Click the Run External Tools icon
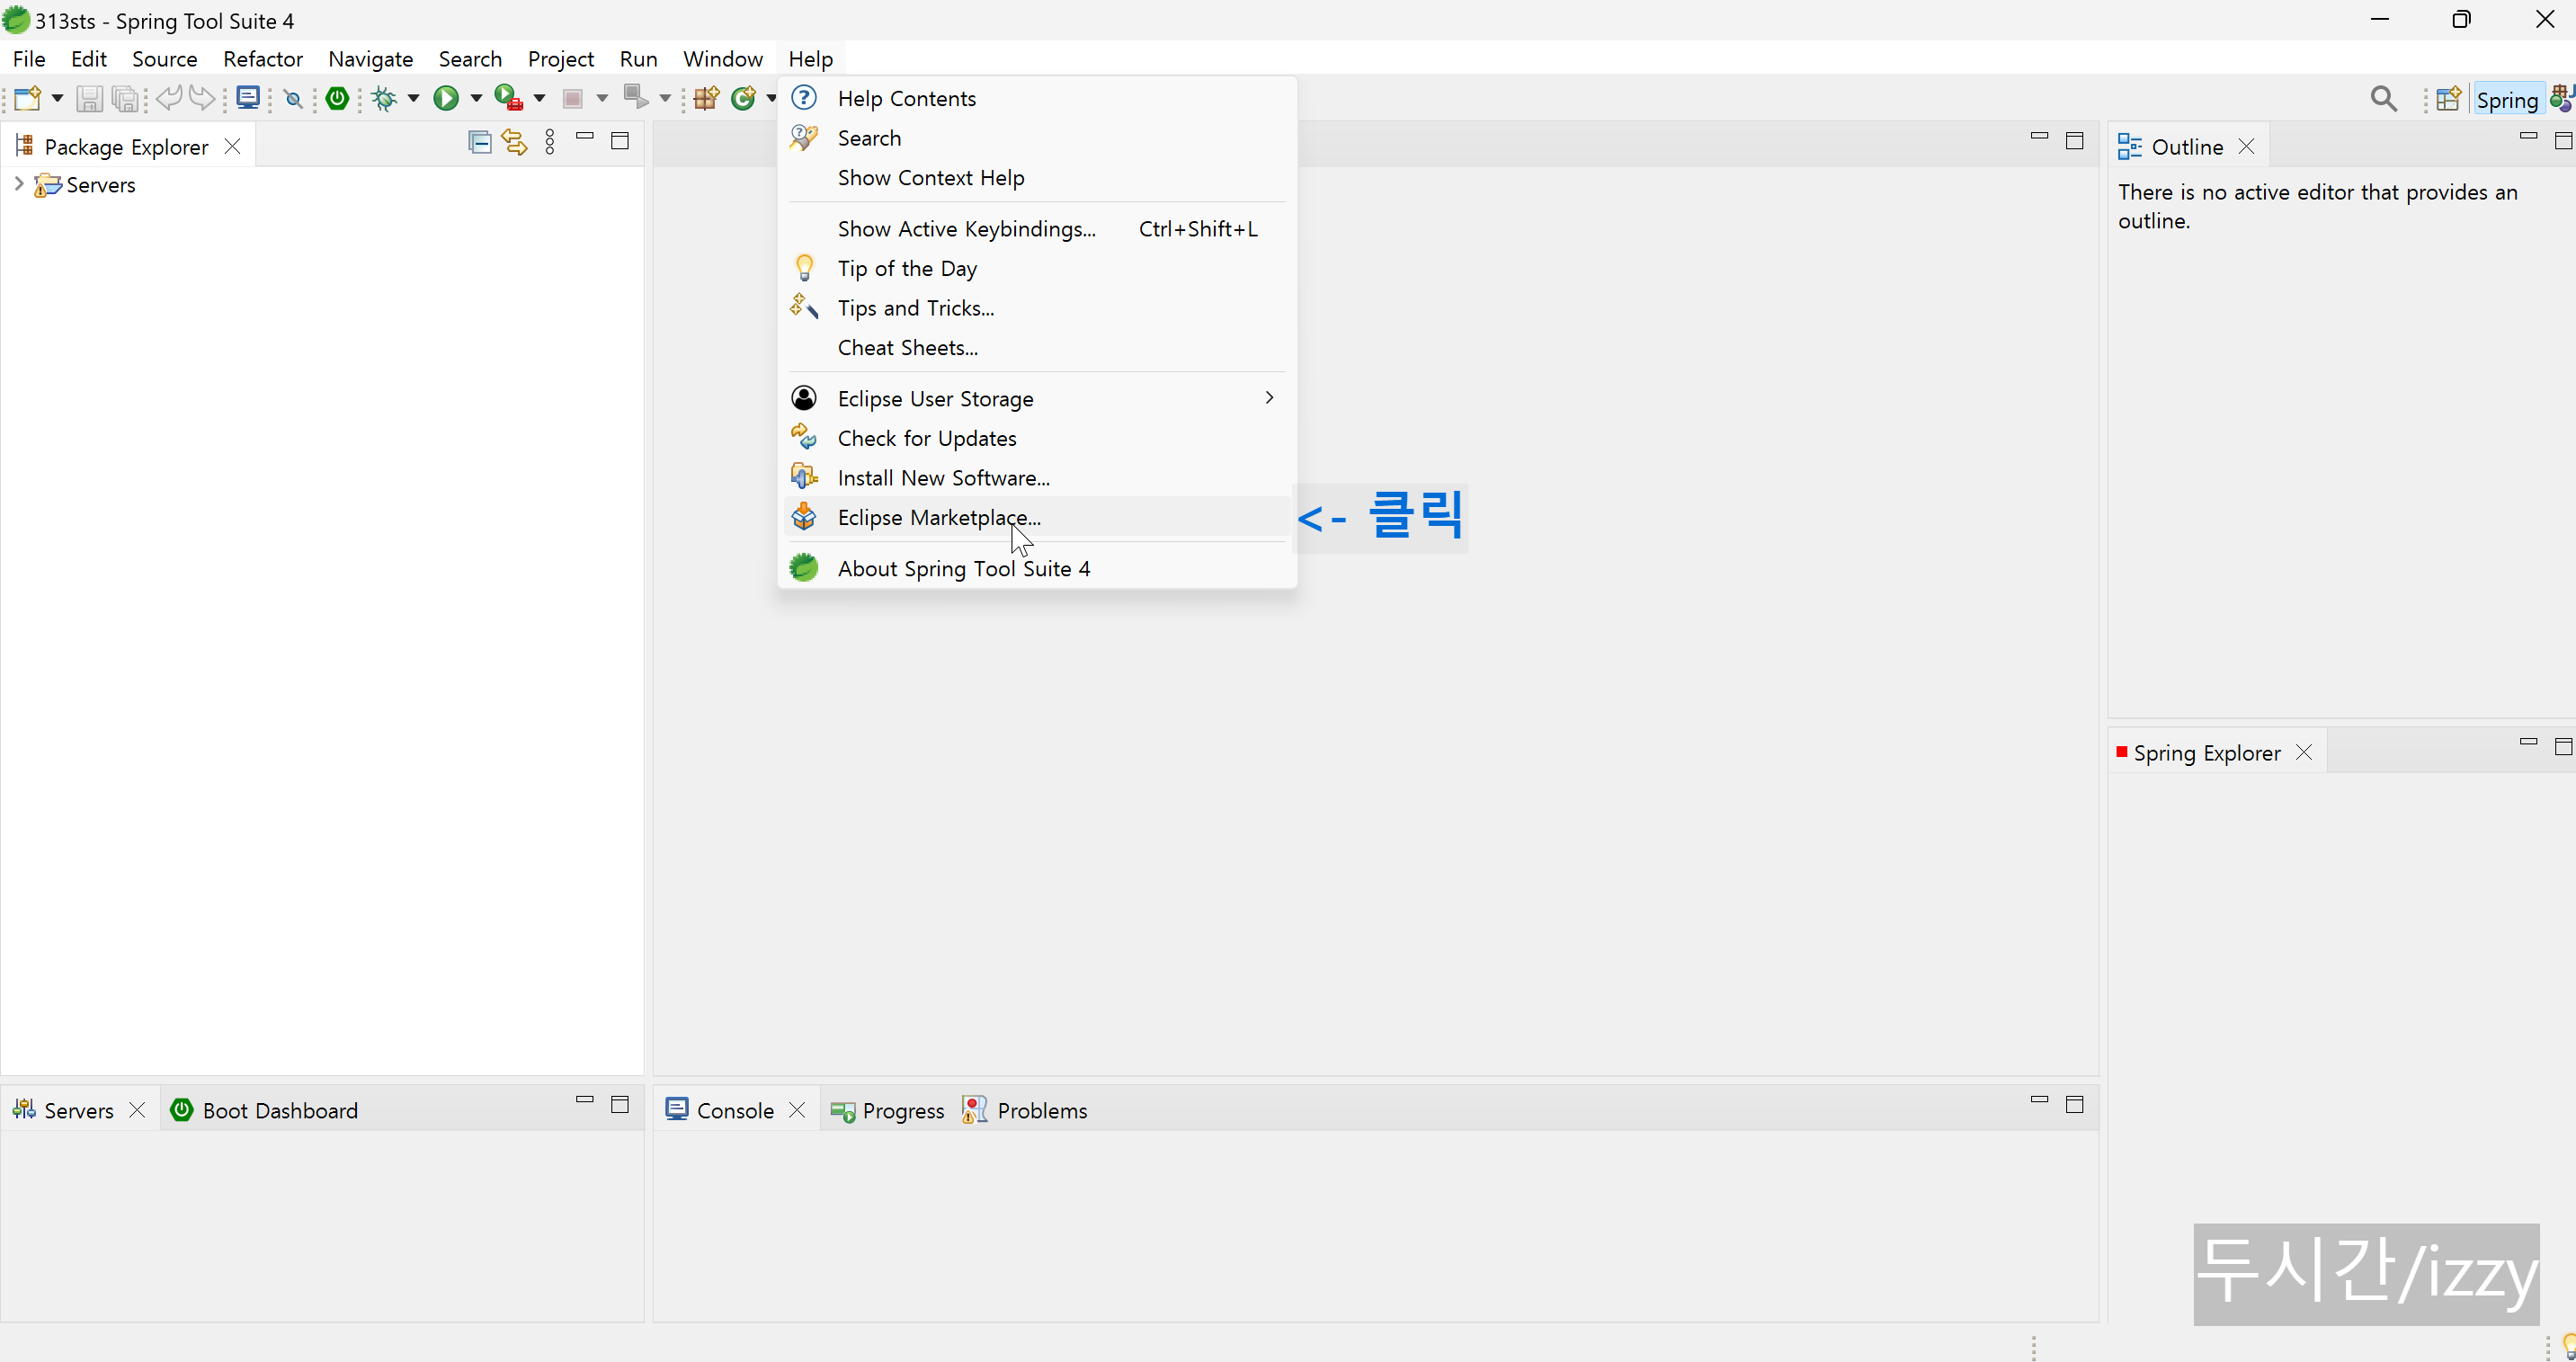 click(x=509, y=98)
